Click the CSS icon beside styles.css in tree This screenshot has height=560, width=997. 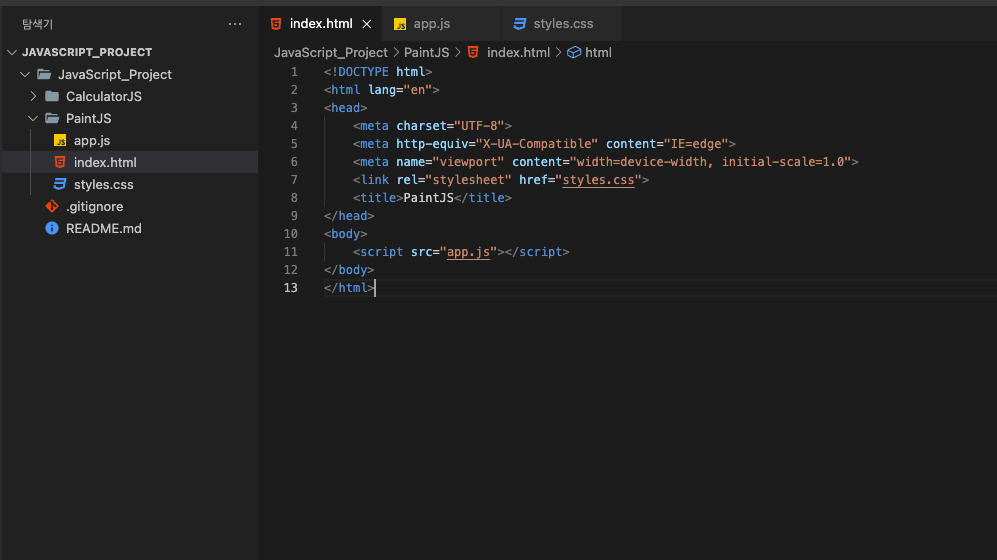tap(60, 184)
